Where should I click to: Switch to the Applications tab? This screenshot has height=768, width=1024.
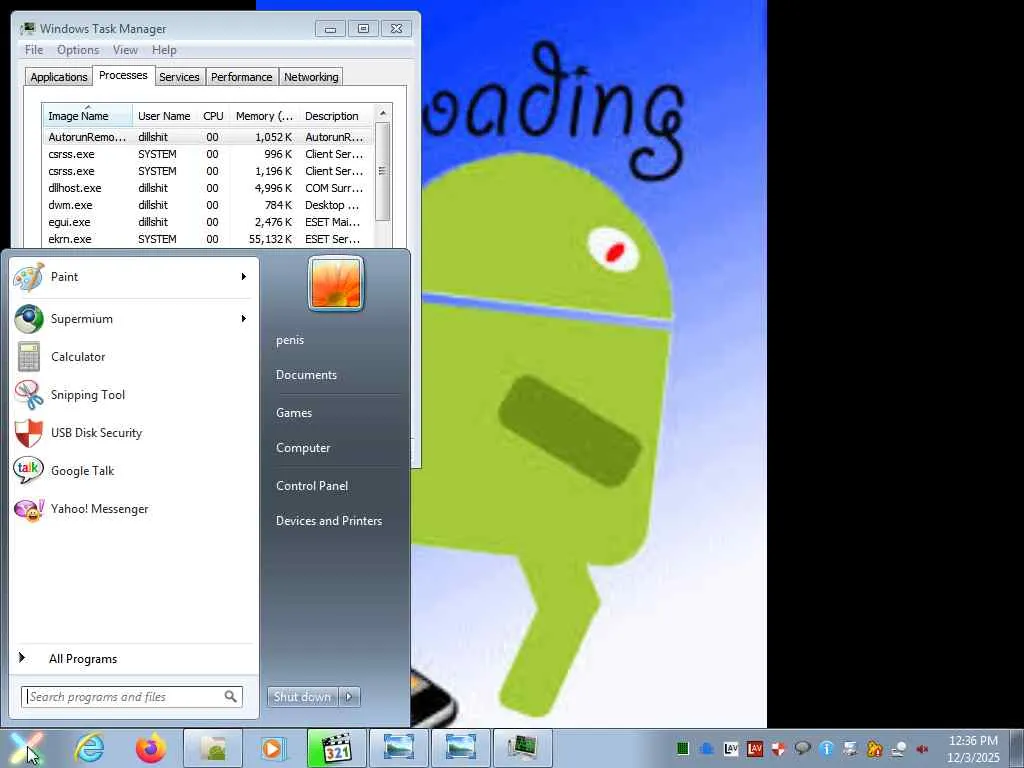59,77
